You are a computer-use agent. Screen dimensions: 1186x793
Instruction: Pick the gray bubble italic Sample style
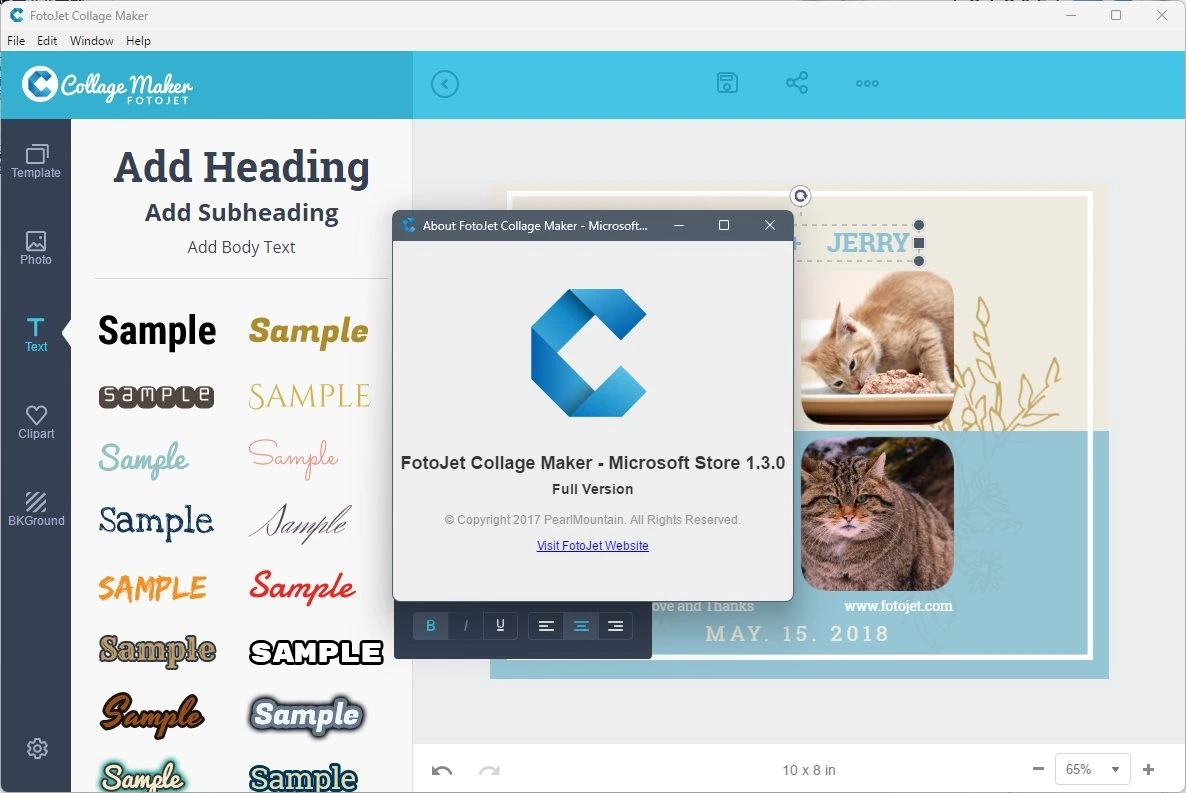tap(306, 715)
